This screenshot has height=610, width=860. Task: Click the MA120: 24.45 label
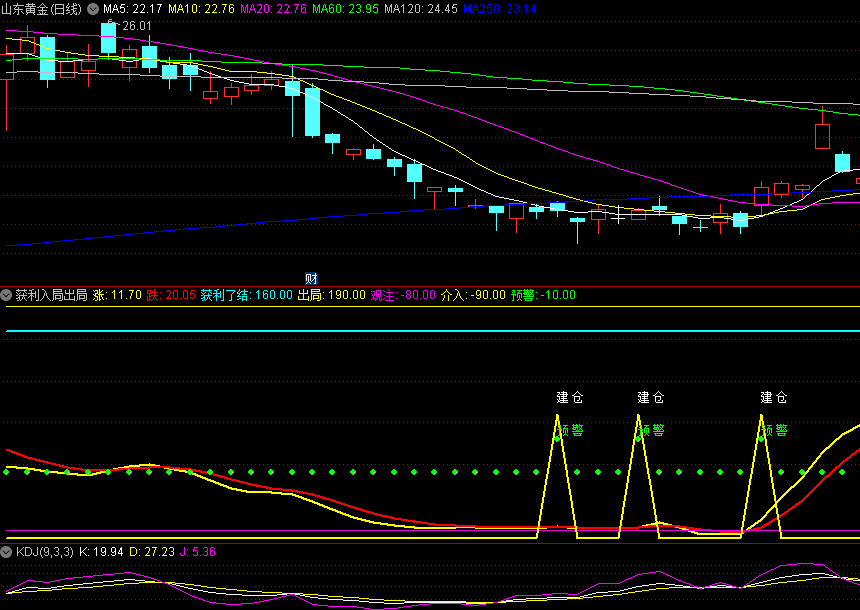[x=421, y=9]
